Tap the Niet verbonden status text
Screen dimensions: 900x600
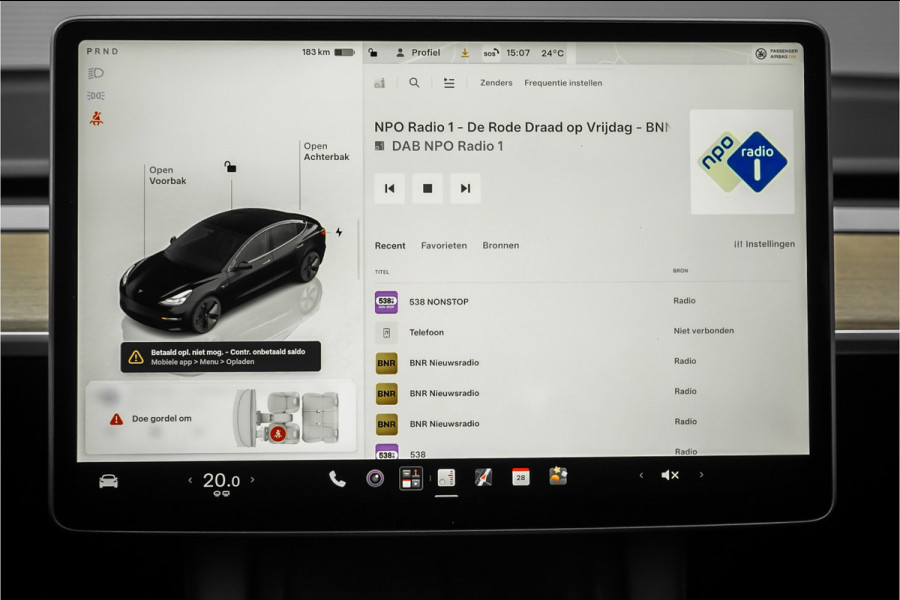(x=704, y=331)
